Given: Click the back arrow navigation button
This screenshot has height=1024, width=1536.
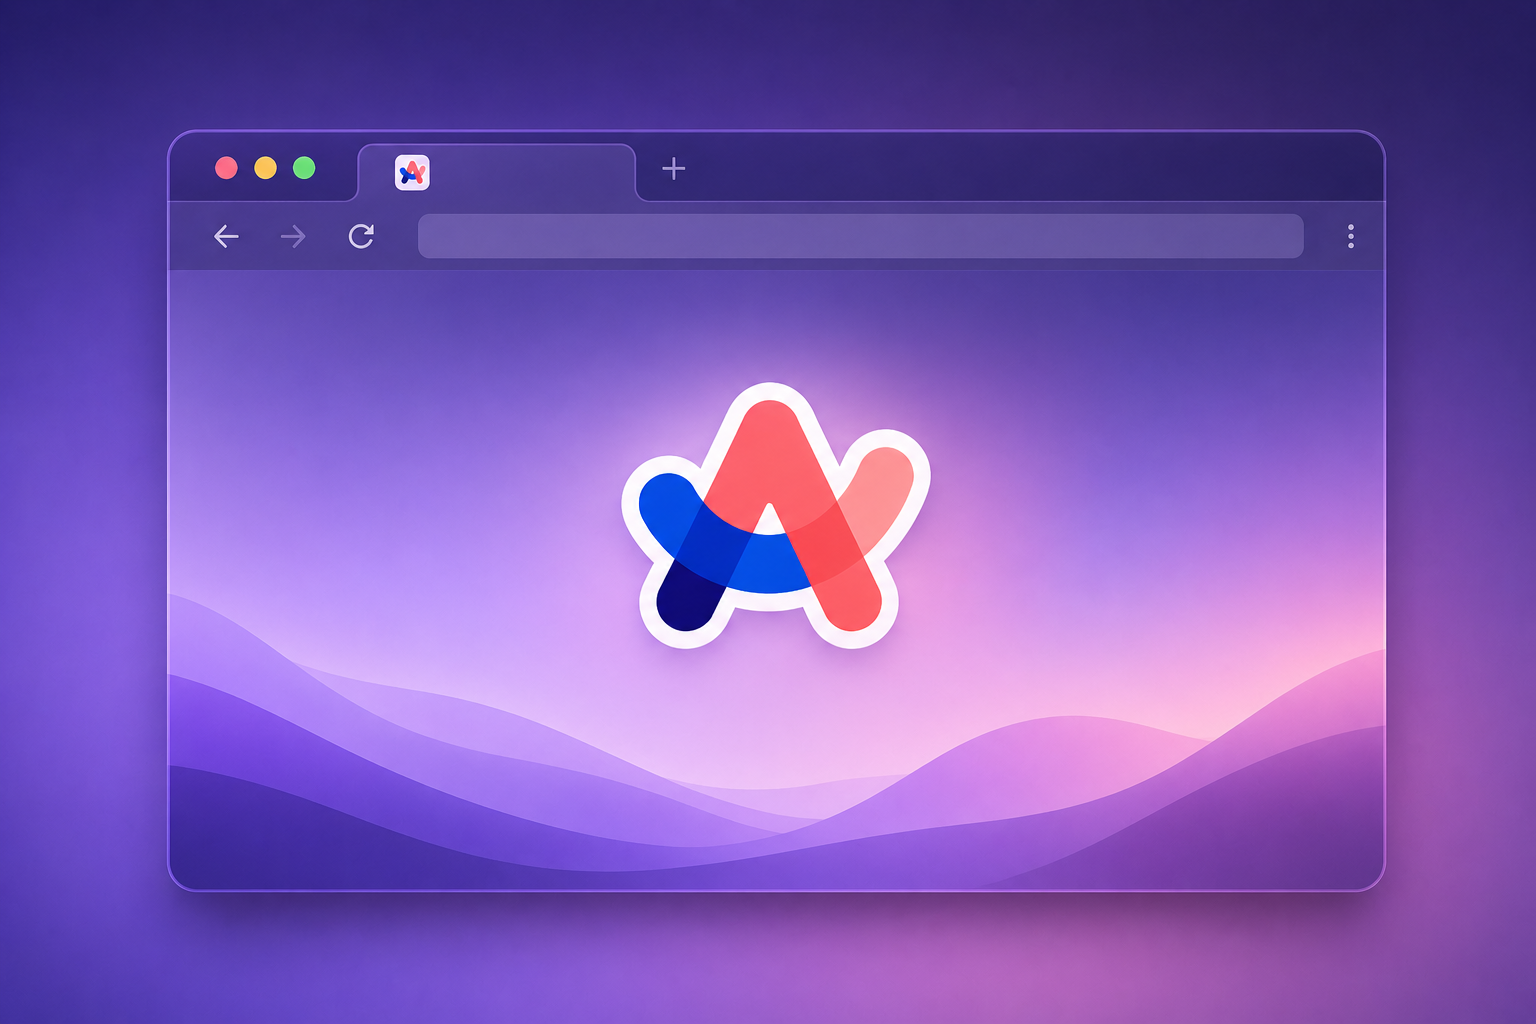Looking at the screenshot, I should [226, 236].
